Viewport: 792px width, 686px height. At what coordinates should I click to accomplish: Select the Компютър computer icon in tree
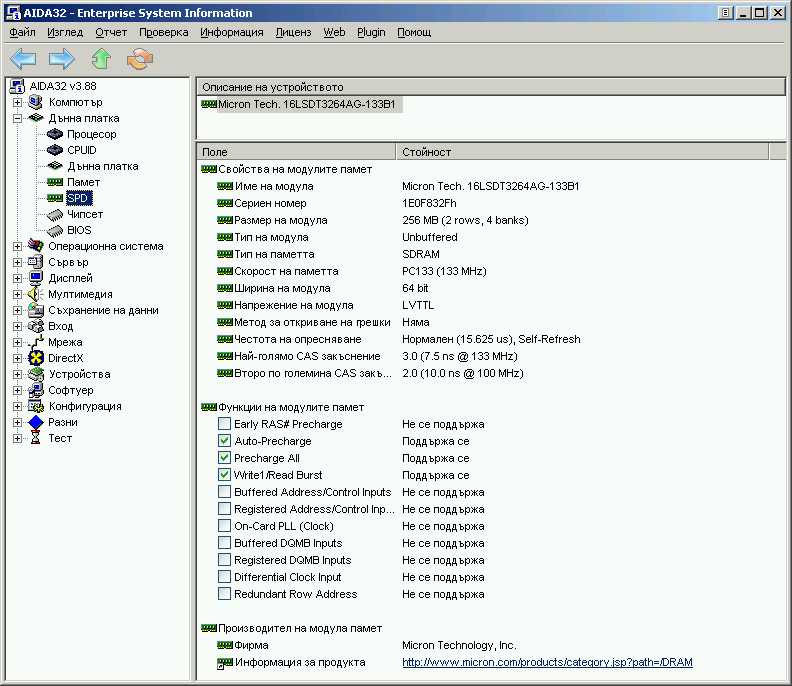pyautogui.click(x=35, y=102)
